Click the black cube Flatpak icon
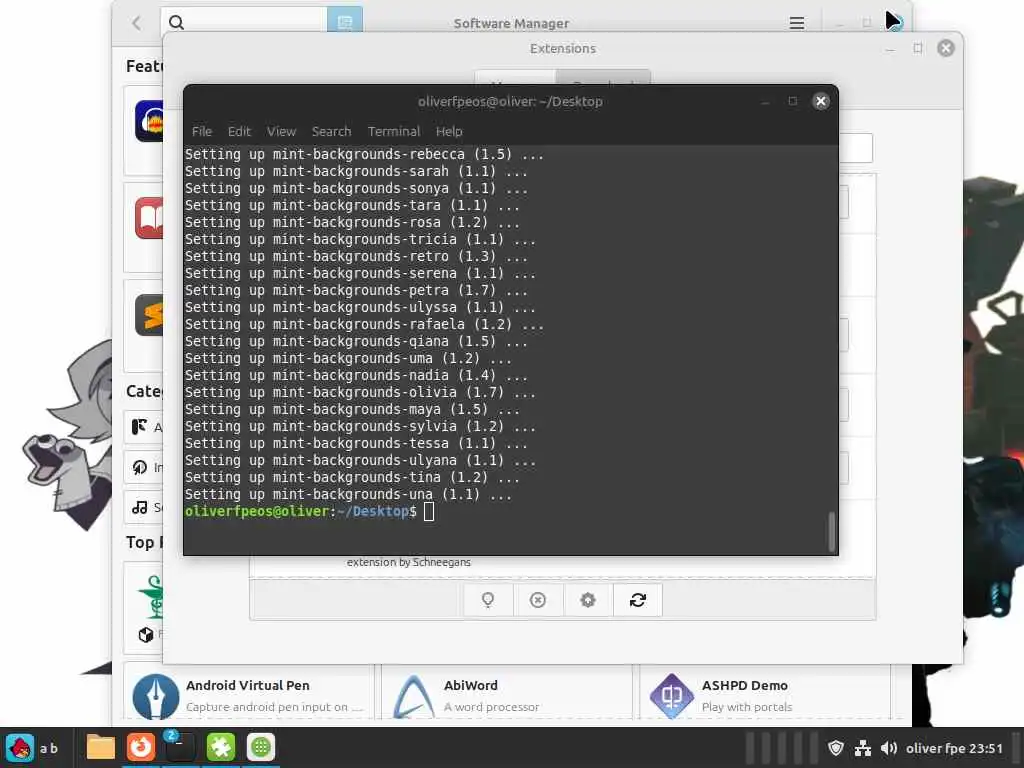The width and height of the screenshot is (1024, 768). point(146,634)
